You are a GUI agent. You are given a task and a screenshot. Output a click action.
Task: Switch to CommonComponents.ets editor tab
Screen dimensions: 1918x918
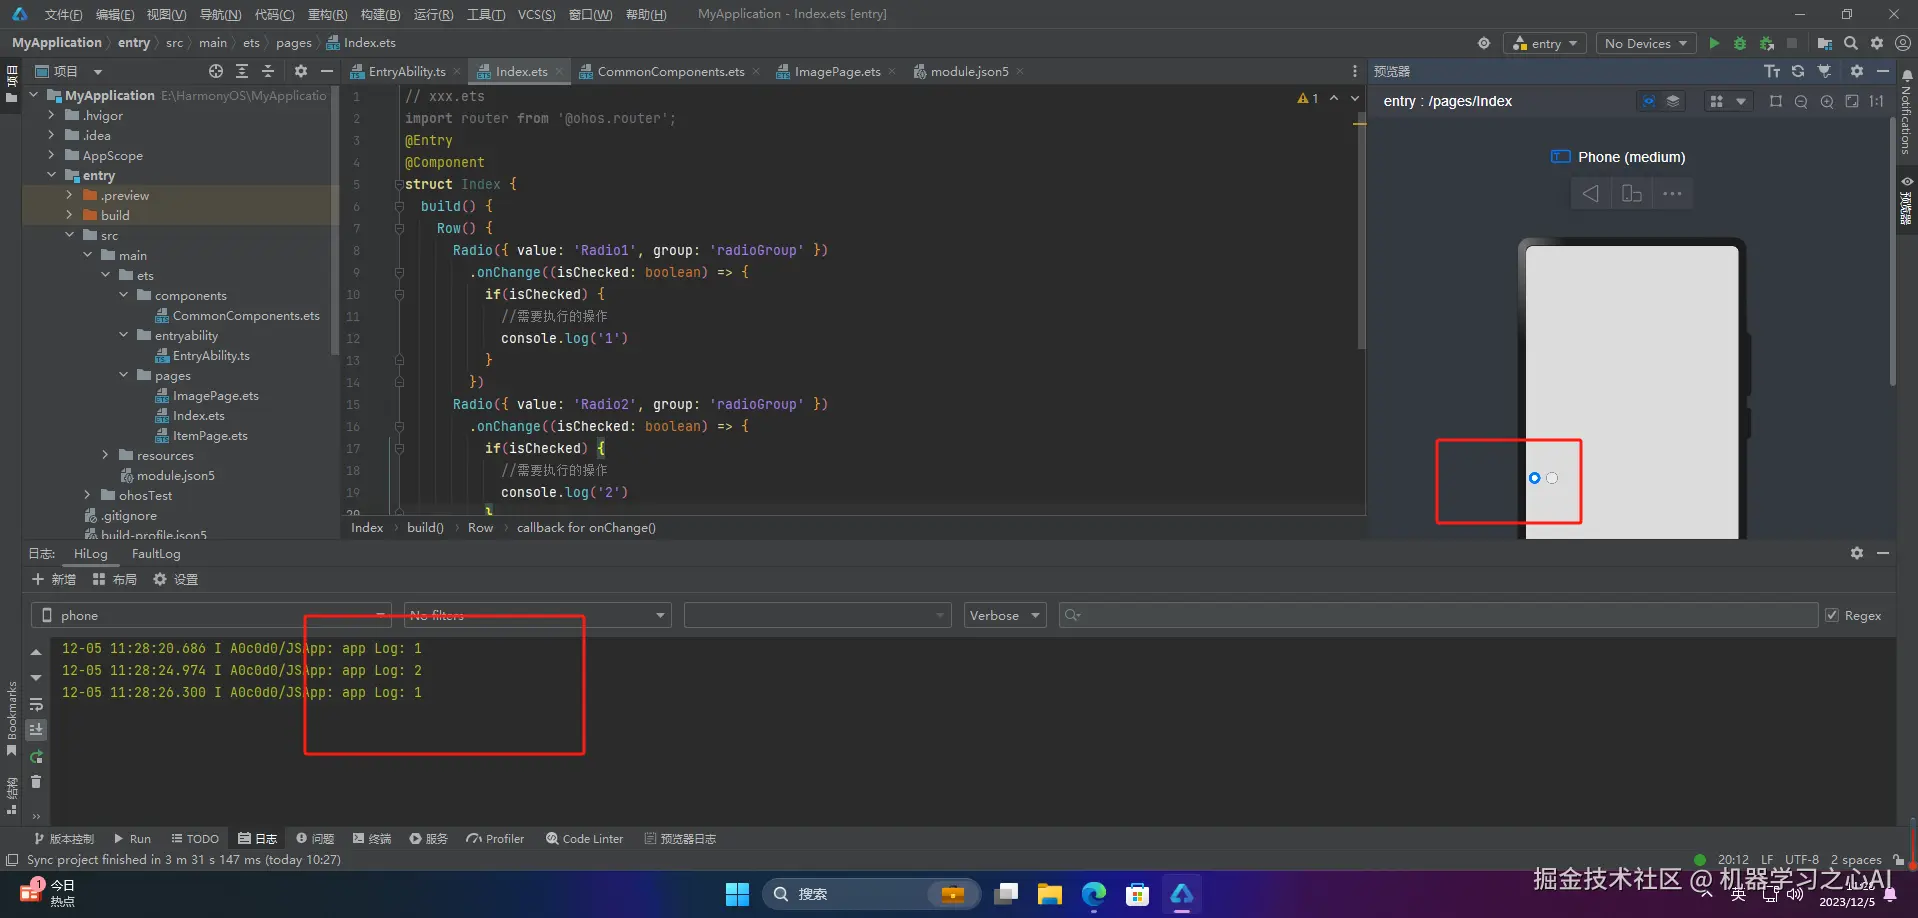670,72
